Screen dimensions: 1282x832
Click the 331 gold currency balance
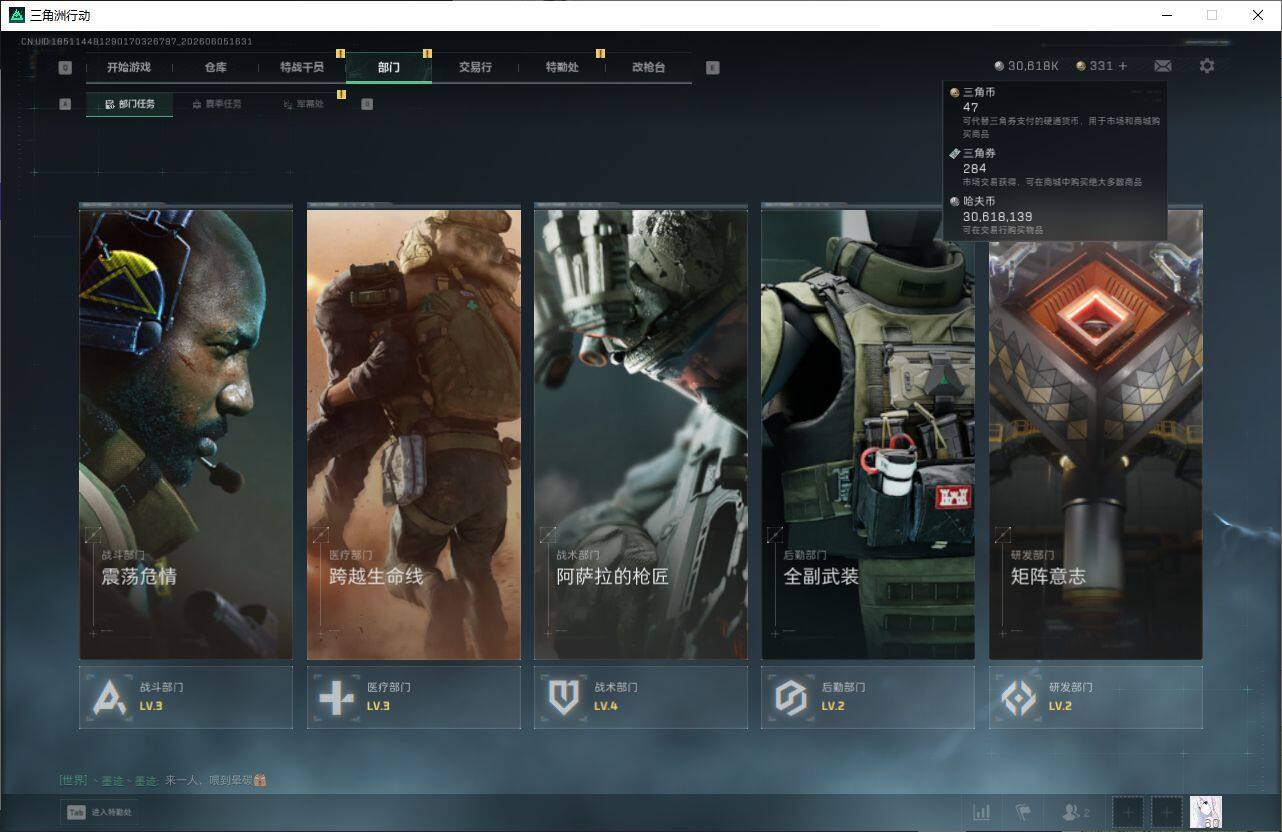tap(1094, 66)
